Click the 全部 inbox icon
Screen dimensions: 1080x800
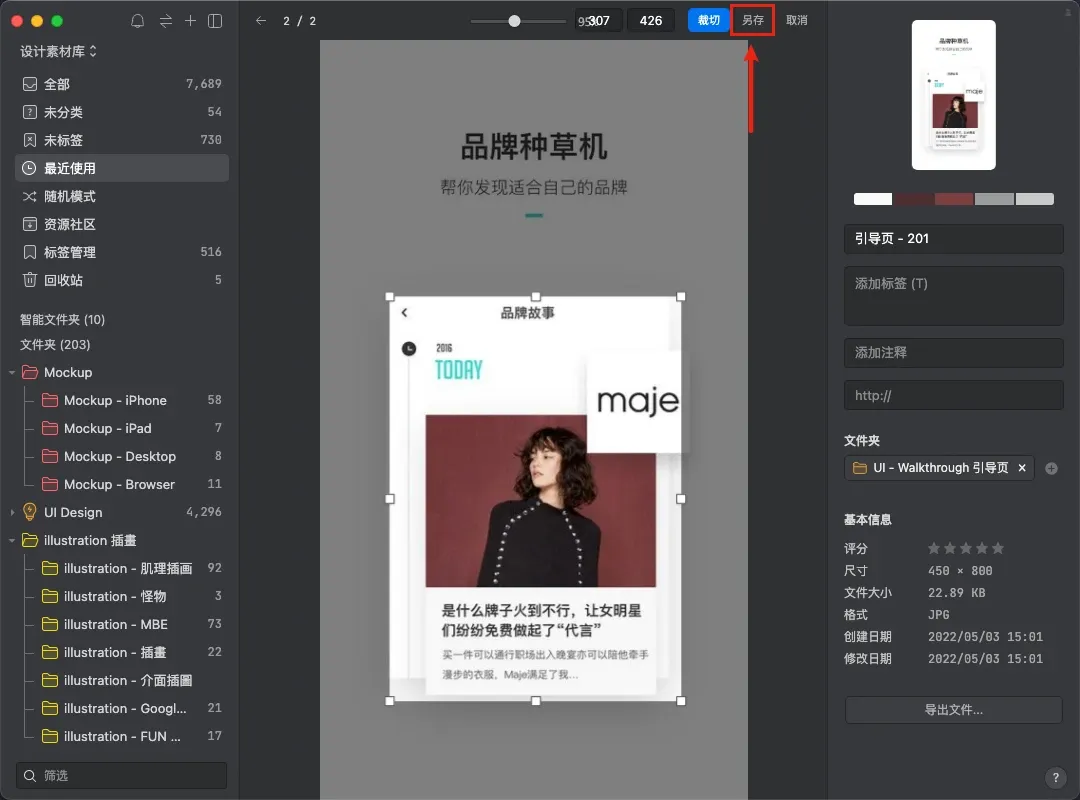30,84
